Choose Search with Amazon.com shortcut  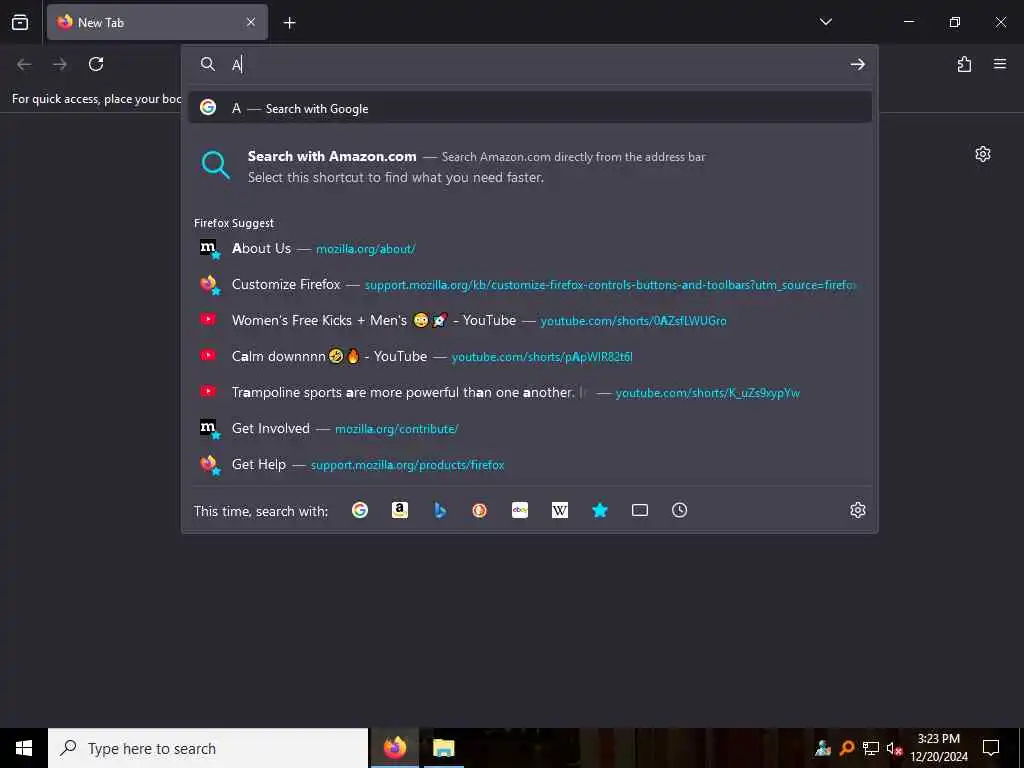[x=530, y=167]
